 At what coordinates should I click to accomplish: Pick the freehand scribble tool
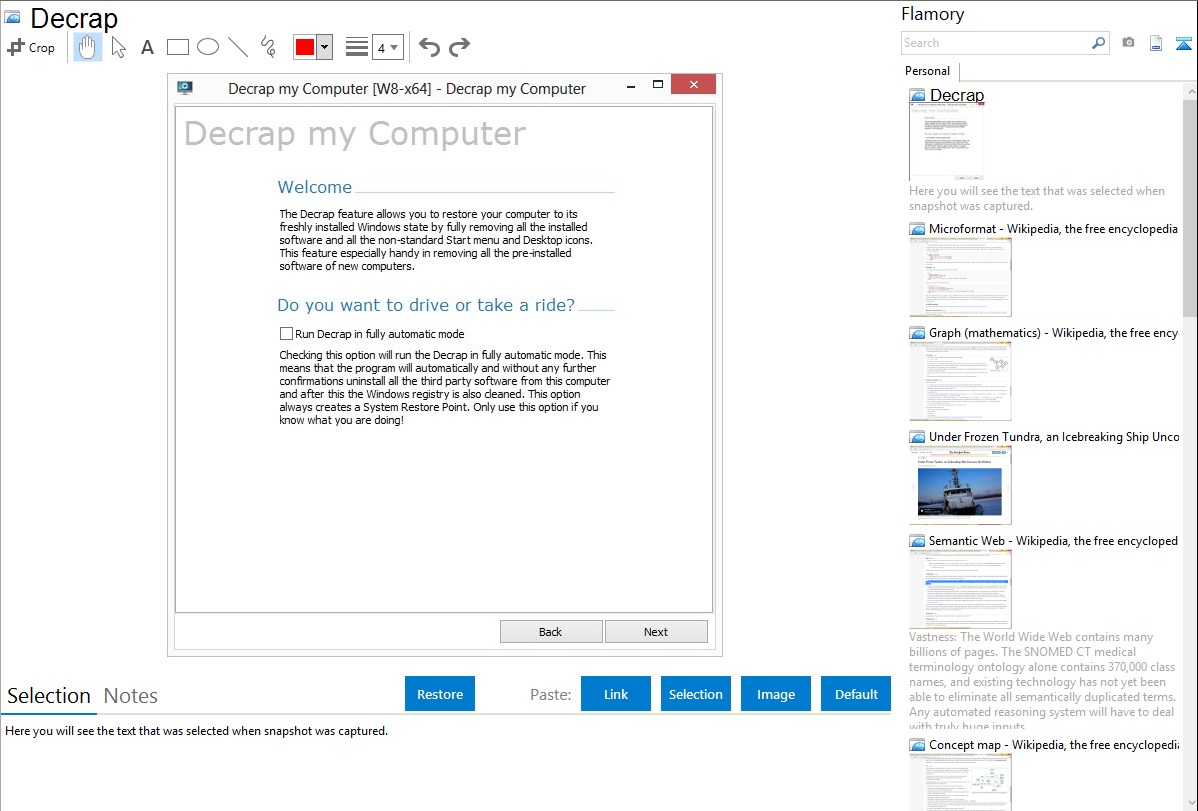click(268, 47)
